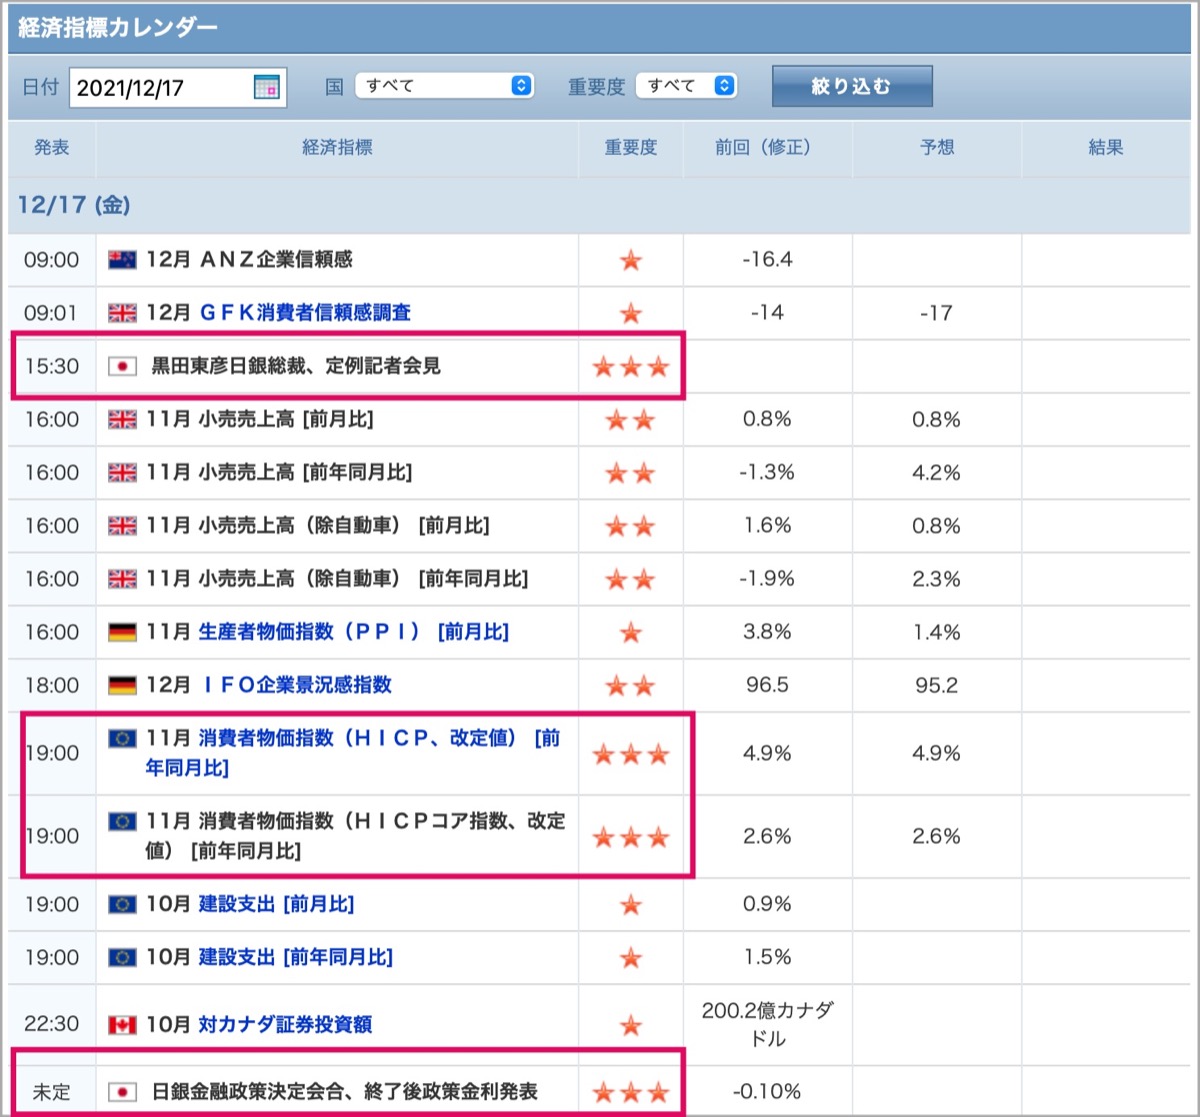
Task: Click the three stars on 黒田東彦日銀総裁 row
Action: point(631,367)
